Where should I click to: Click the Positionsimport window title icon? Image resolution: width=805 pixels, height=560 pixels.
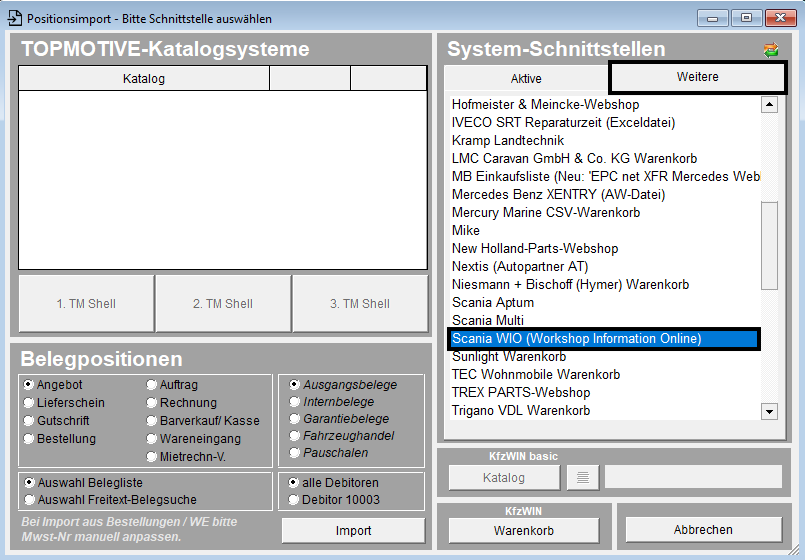[x=14, y=18]
